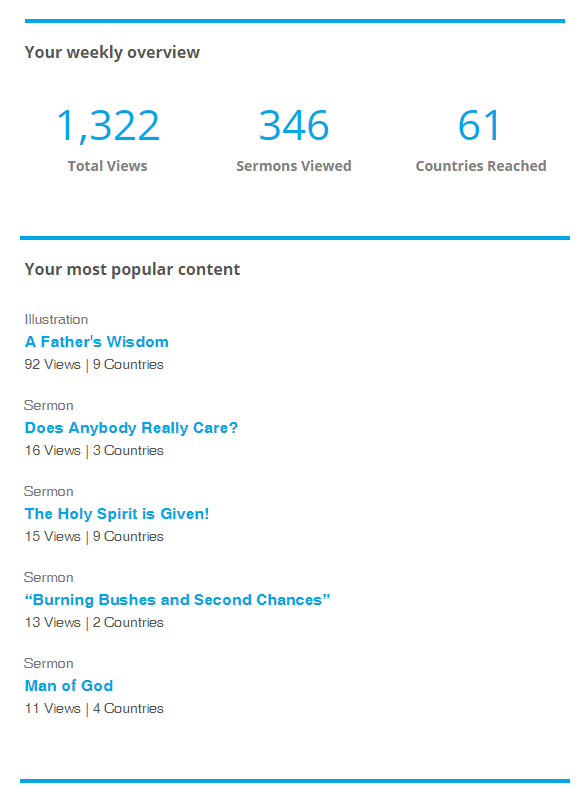The width and height of the screenshot is (584, 789).
Task: Click the Your most popular content heading
Action: pyautogui.click(x=132, y=270)
